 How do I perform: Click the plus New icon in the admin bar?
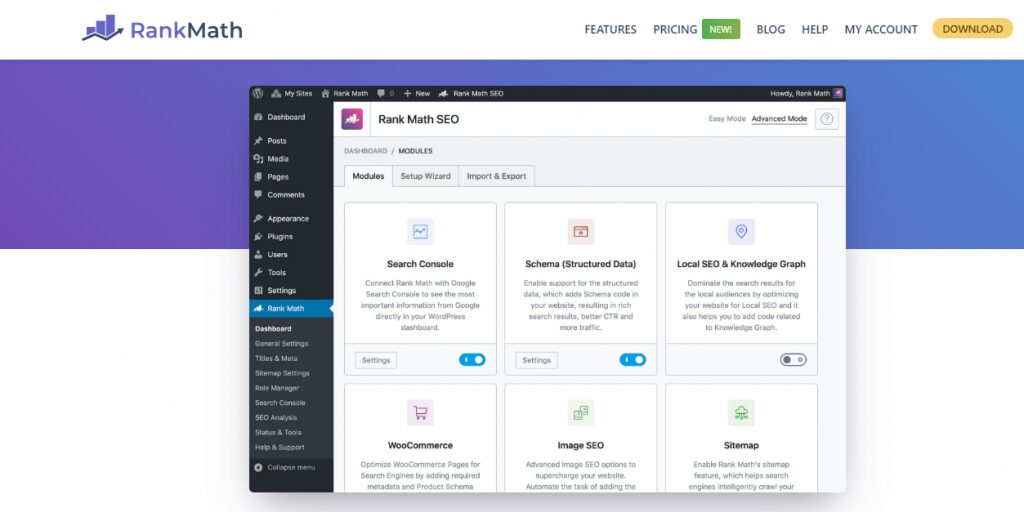coord(408,93)
